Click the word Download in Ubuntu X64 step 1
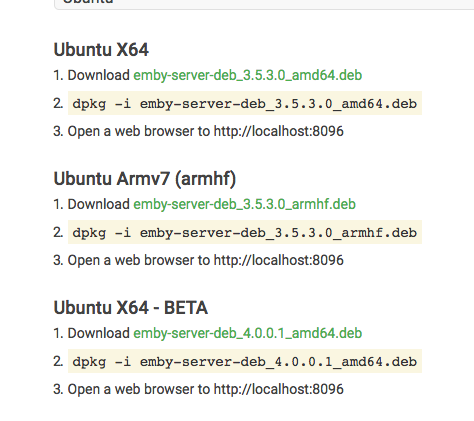The image size is (474, 421). coord(99,75)
